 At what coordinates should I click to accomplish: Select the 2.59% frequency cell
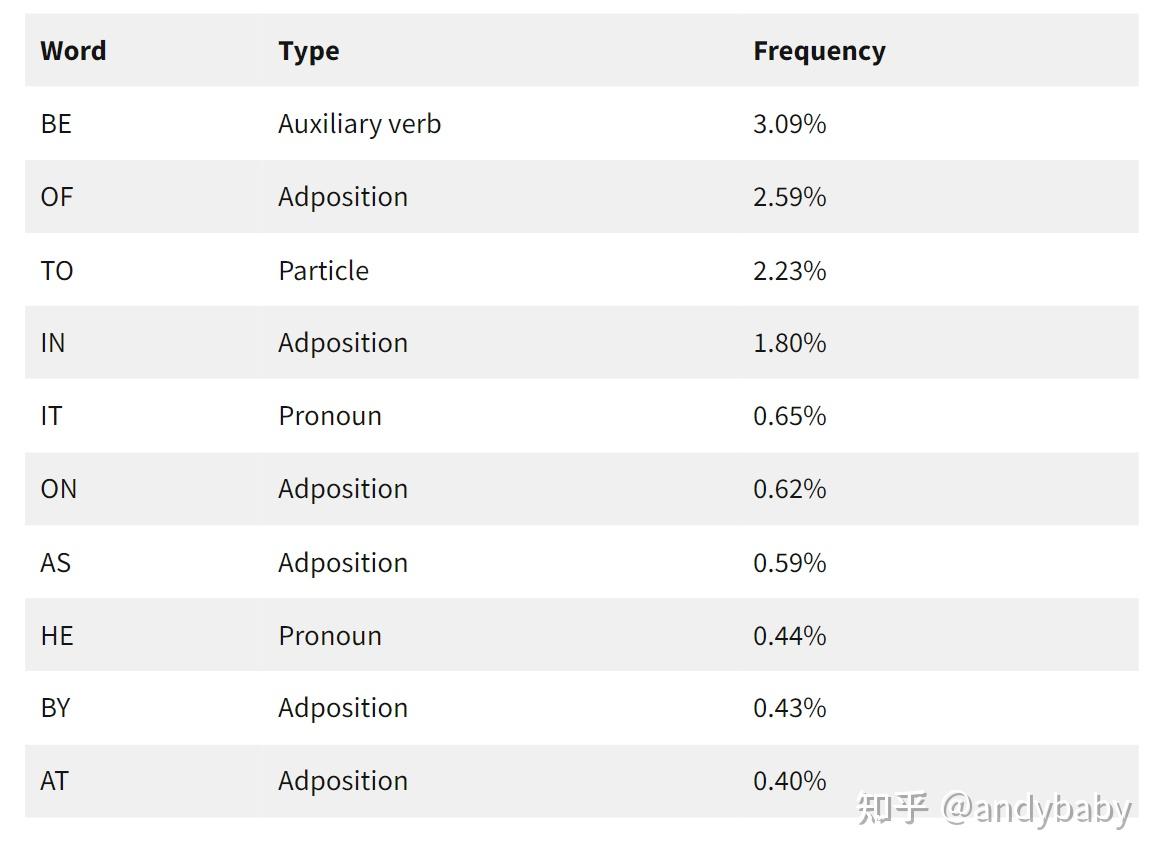coord(789,197)
